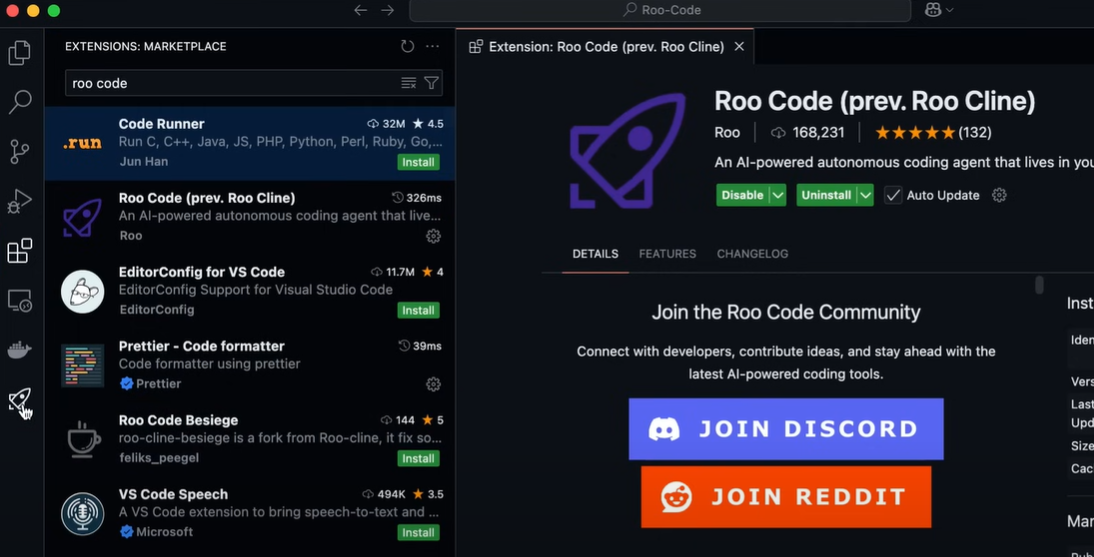Screen dimensions: 1094x557
Task: Switch to the FEATURES tab
Action: tap(668, 254)
